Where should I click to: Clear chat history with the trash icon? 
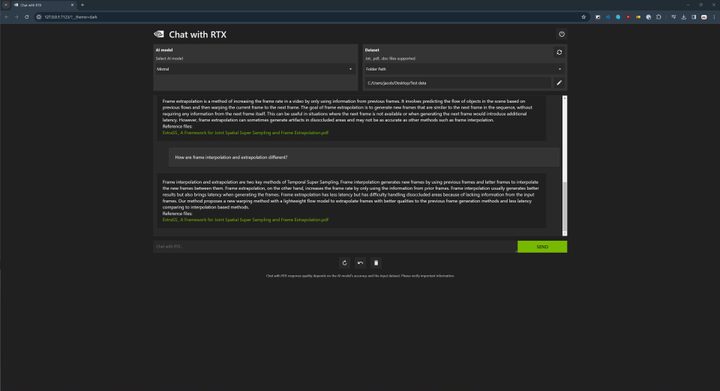point(376,263)
